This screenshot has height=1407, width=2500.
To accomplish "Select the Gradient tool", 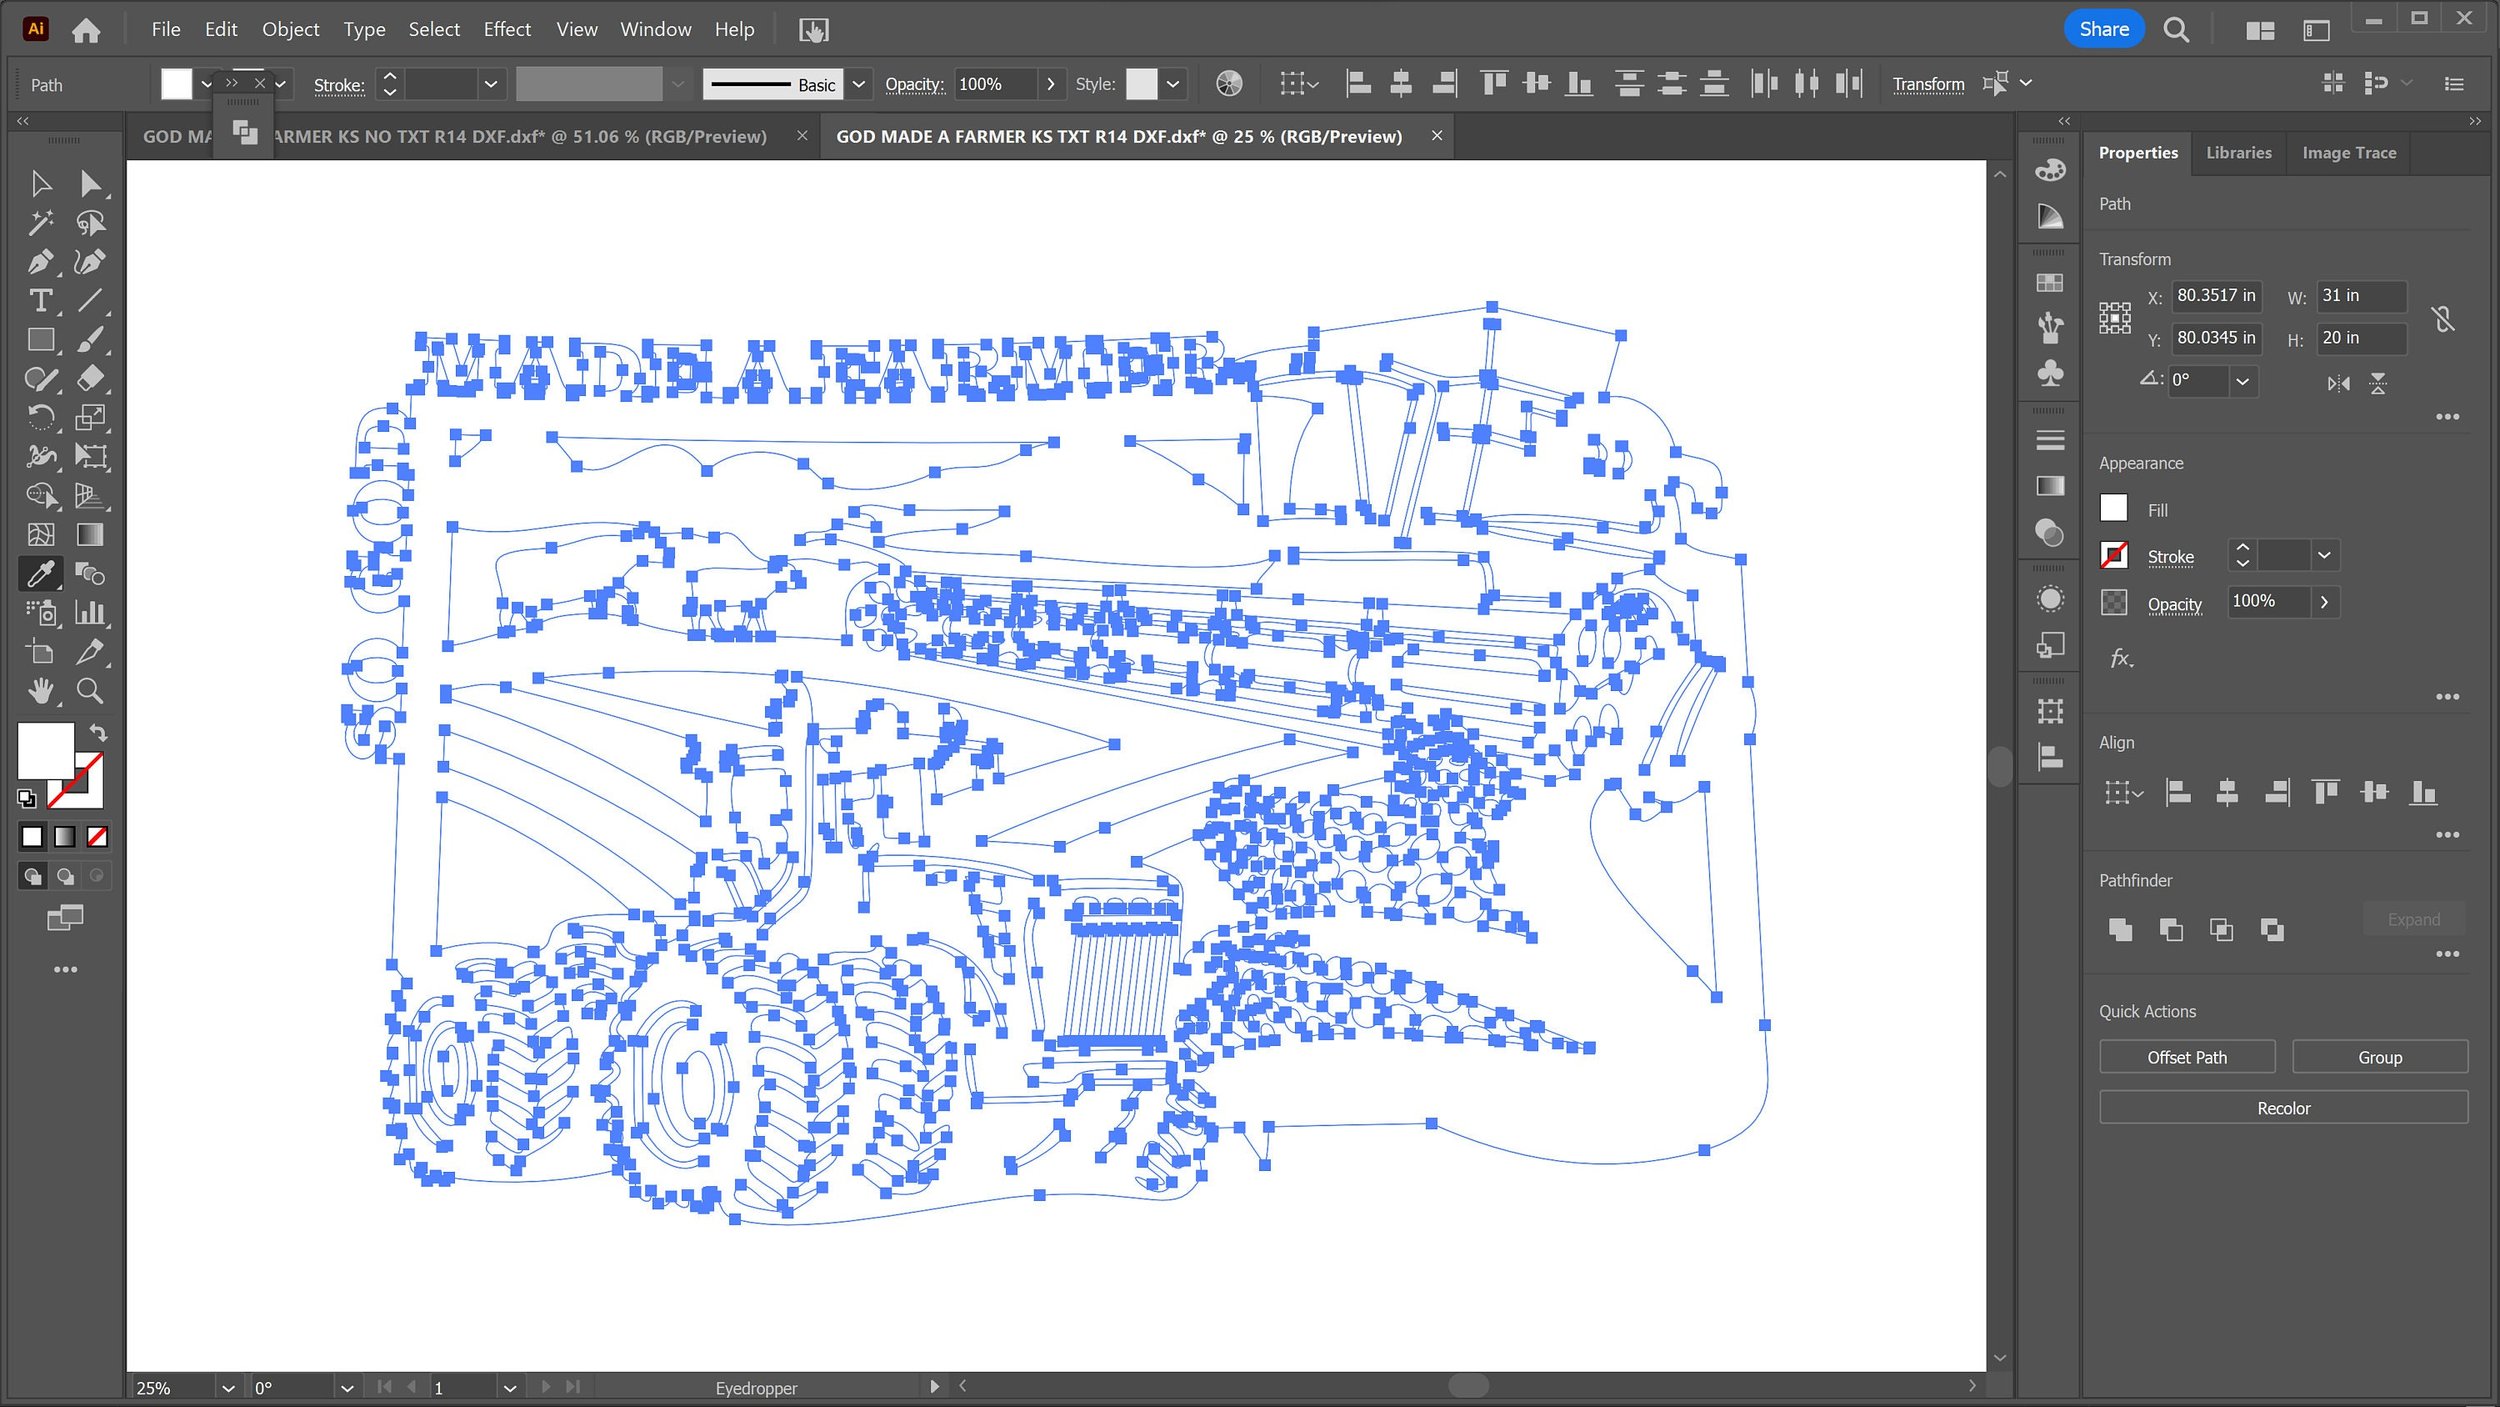I will (90, 535).
